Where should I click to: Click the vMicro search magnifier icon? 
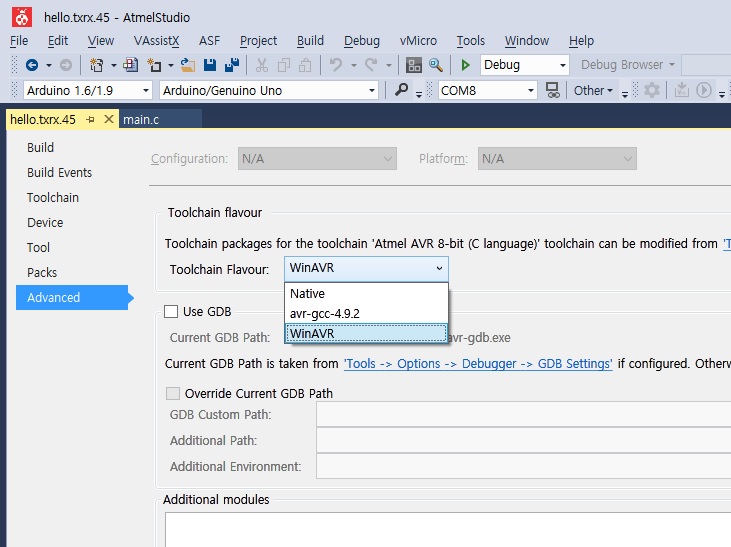[401, 90]
